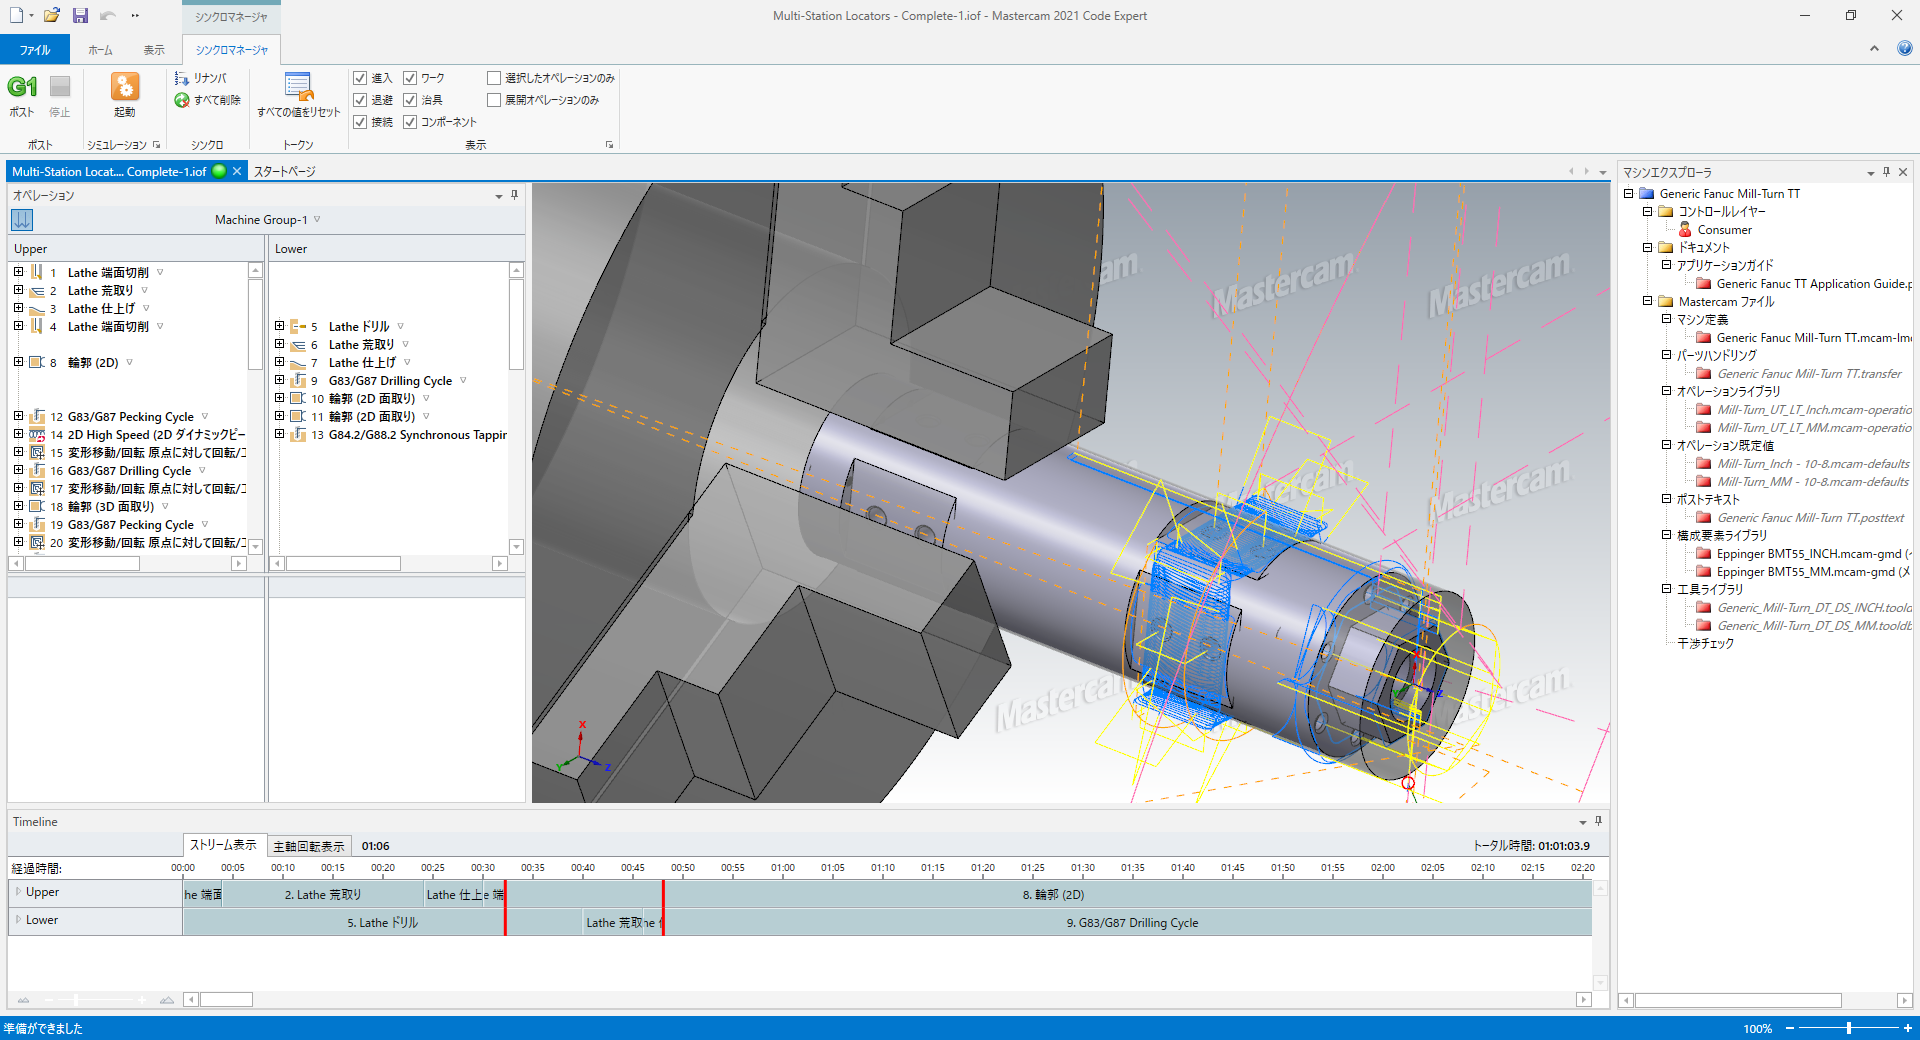Collapse the ribbon with the caret icon

1874,48
